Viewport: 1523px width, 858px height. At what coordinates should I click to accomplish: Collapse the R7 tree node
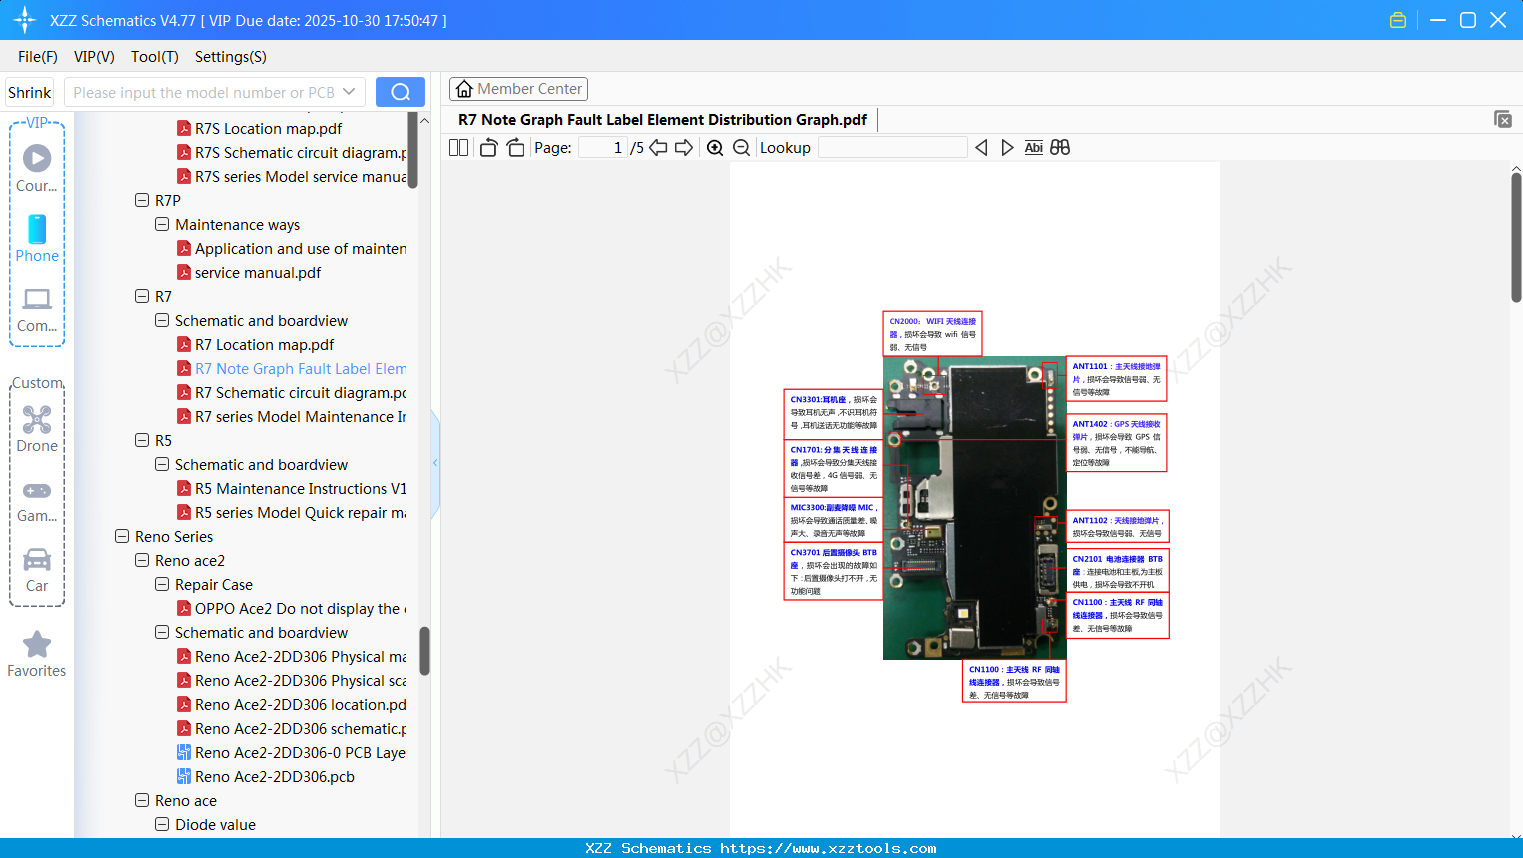(x=142, y=296)
